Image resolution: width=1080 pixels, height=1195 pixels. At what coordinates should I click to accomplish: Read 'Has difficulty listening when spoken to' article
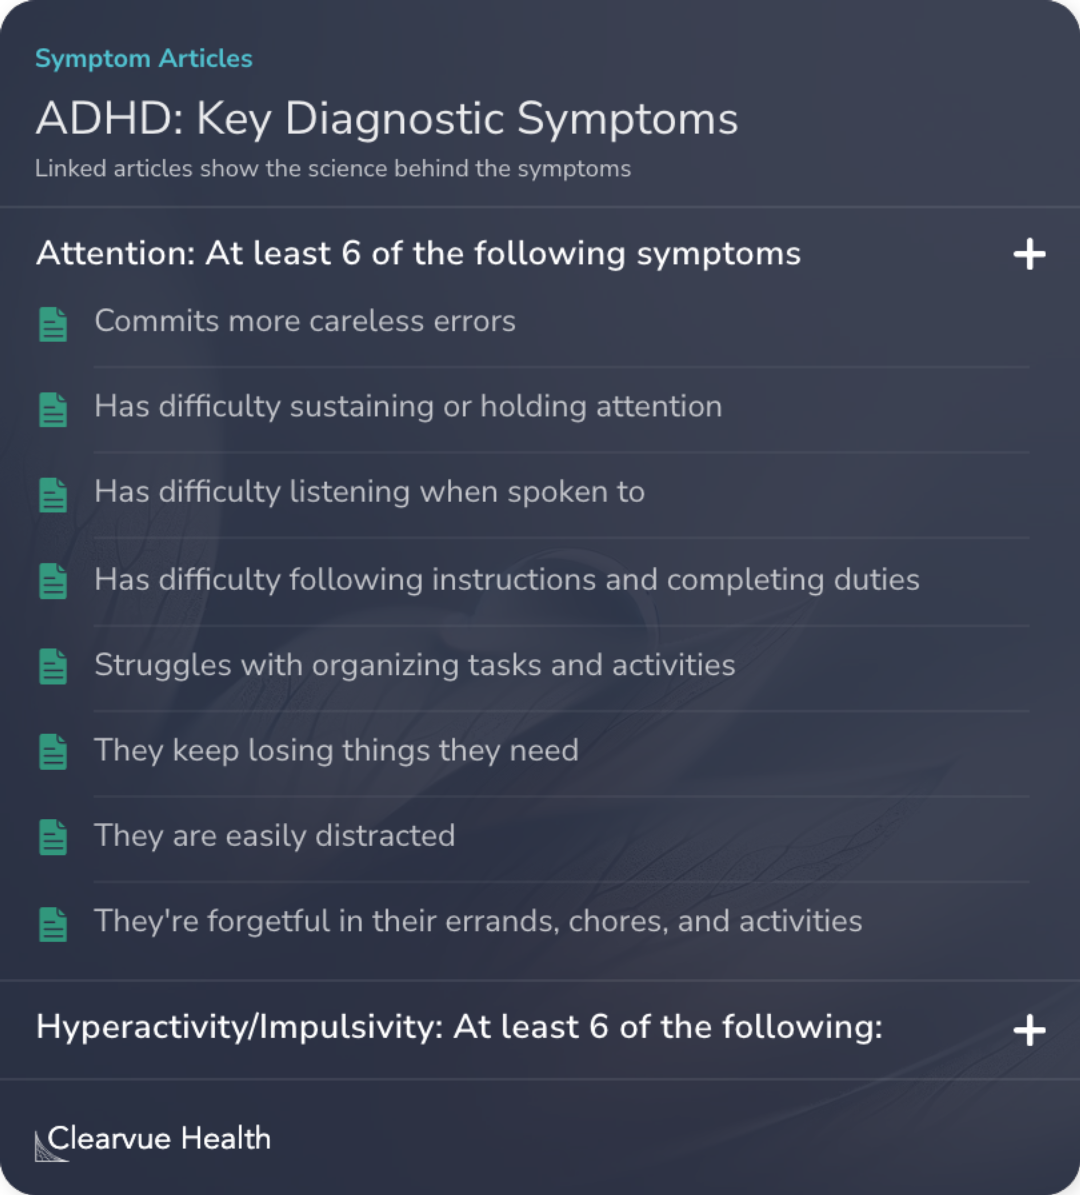tap(369, 492)
